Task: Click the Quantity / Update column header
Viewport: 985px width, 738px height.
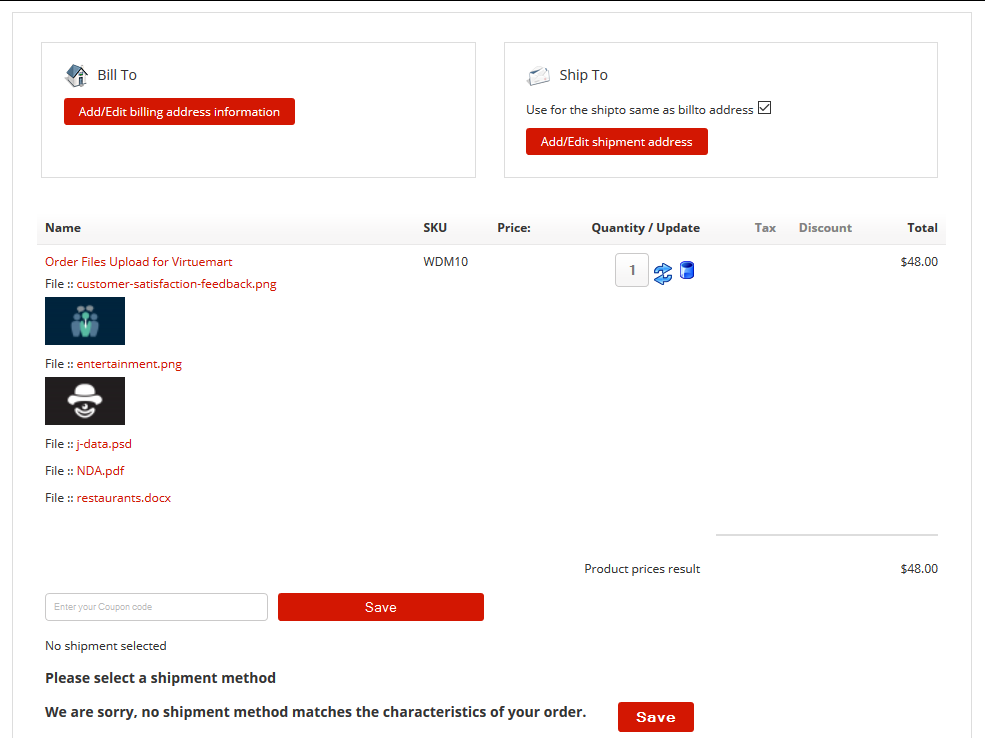Action: [645, 228]
